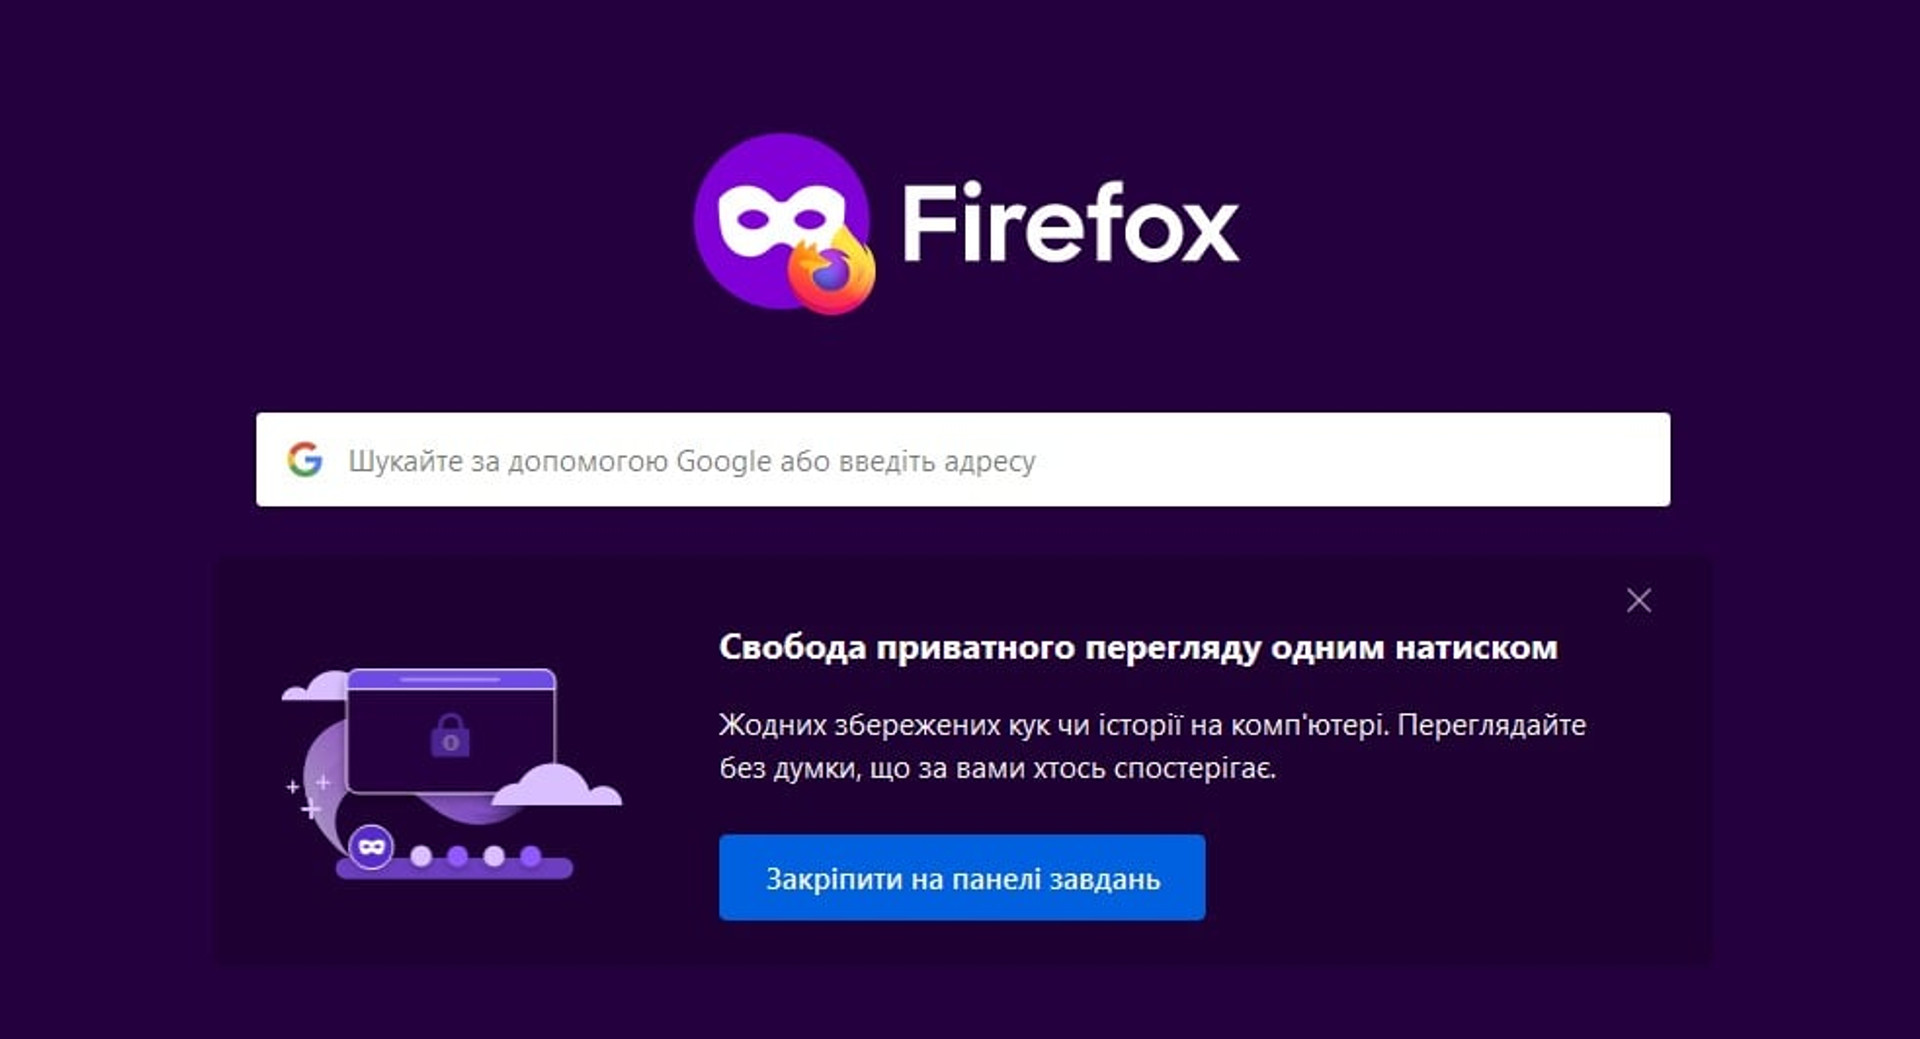
Task: Click the padlock icon in illustrated window
Action: coord(450,735)
